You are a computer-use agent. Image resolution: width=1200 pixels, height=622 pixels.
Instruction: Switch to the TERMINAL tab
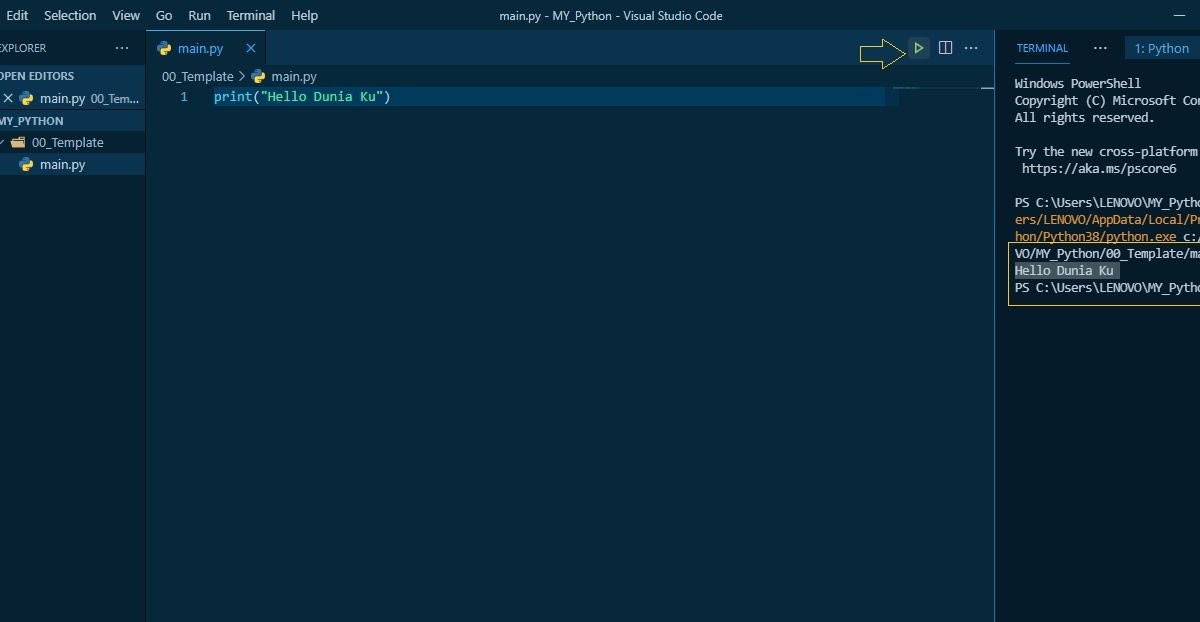coord(1042,47)
